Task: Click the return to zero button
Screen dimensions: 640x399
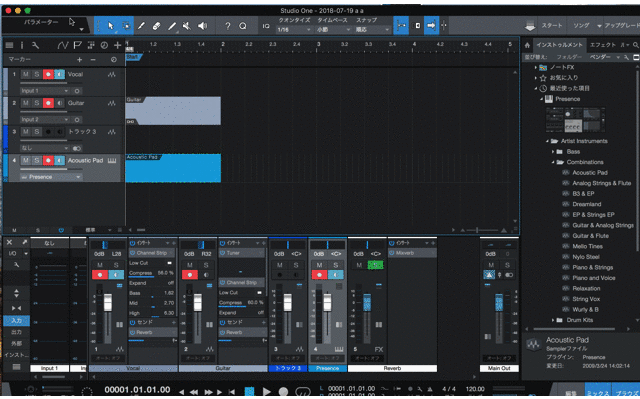Action: [231, 392]
